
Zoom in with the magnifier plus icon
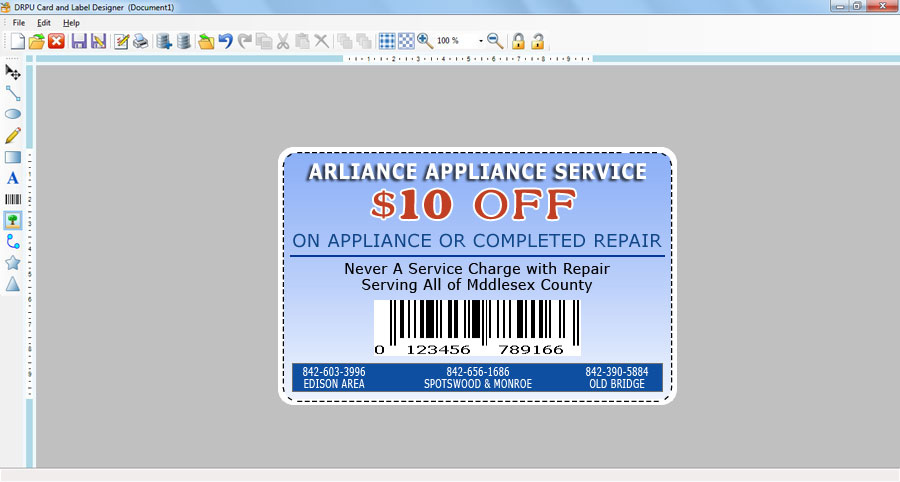pos(425,41)
